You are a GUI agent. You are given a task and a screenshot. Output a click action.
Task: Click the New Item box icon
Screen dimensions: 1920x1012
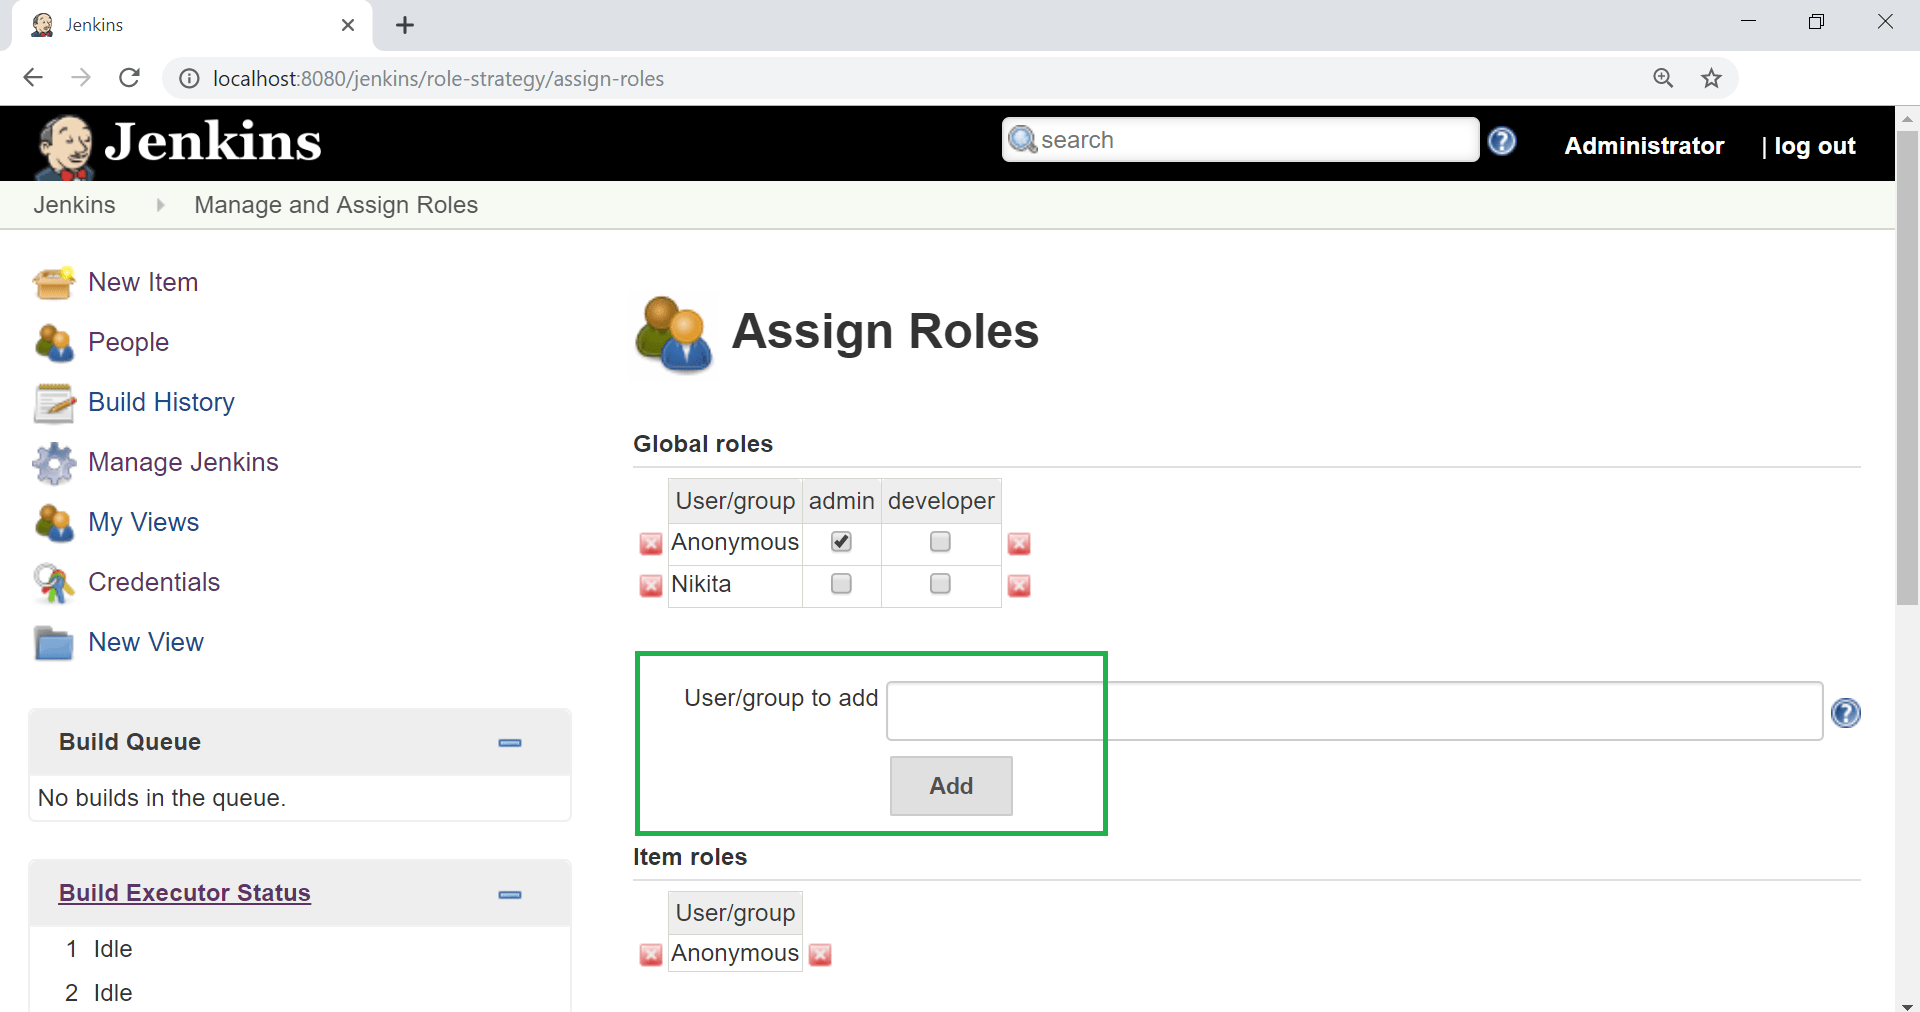point(54,283)
